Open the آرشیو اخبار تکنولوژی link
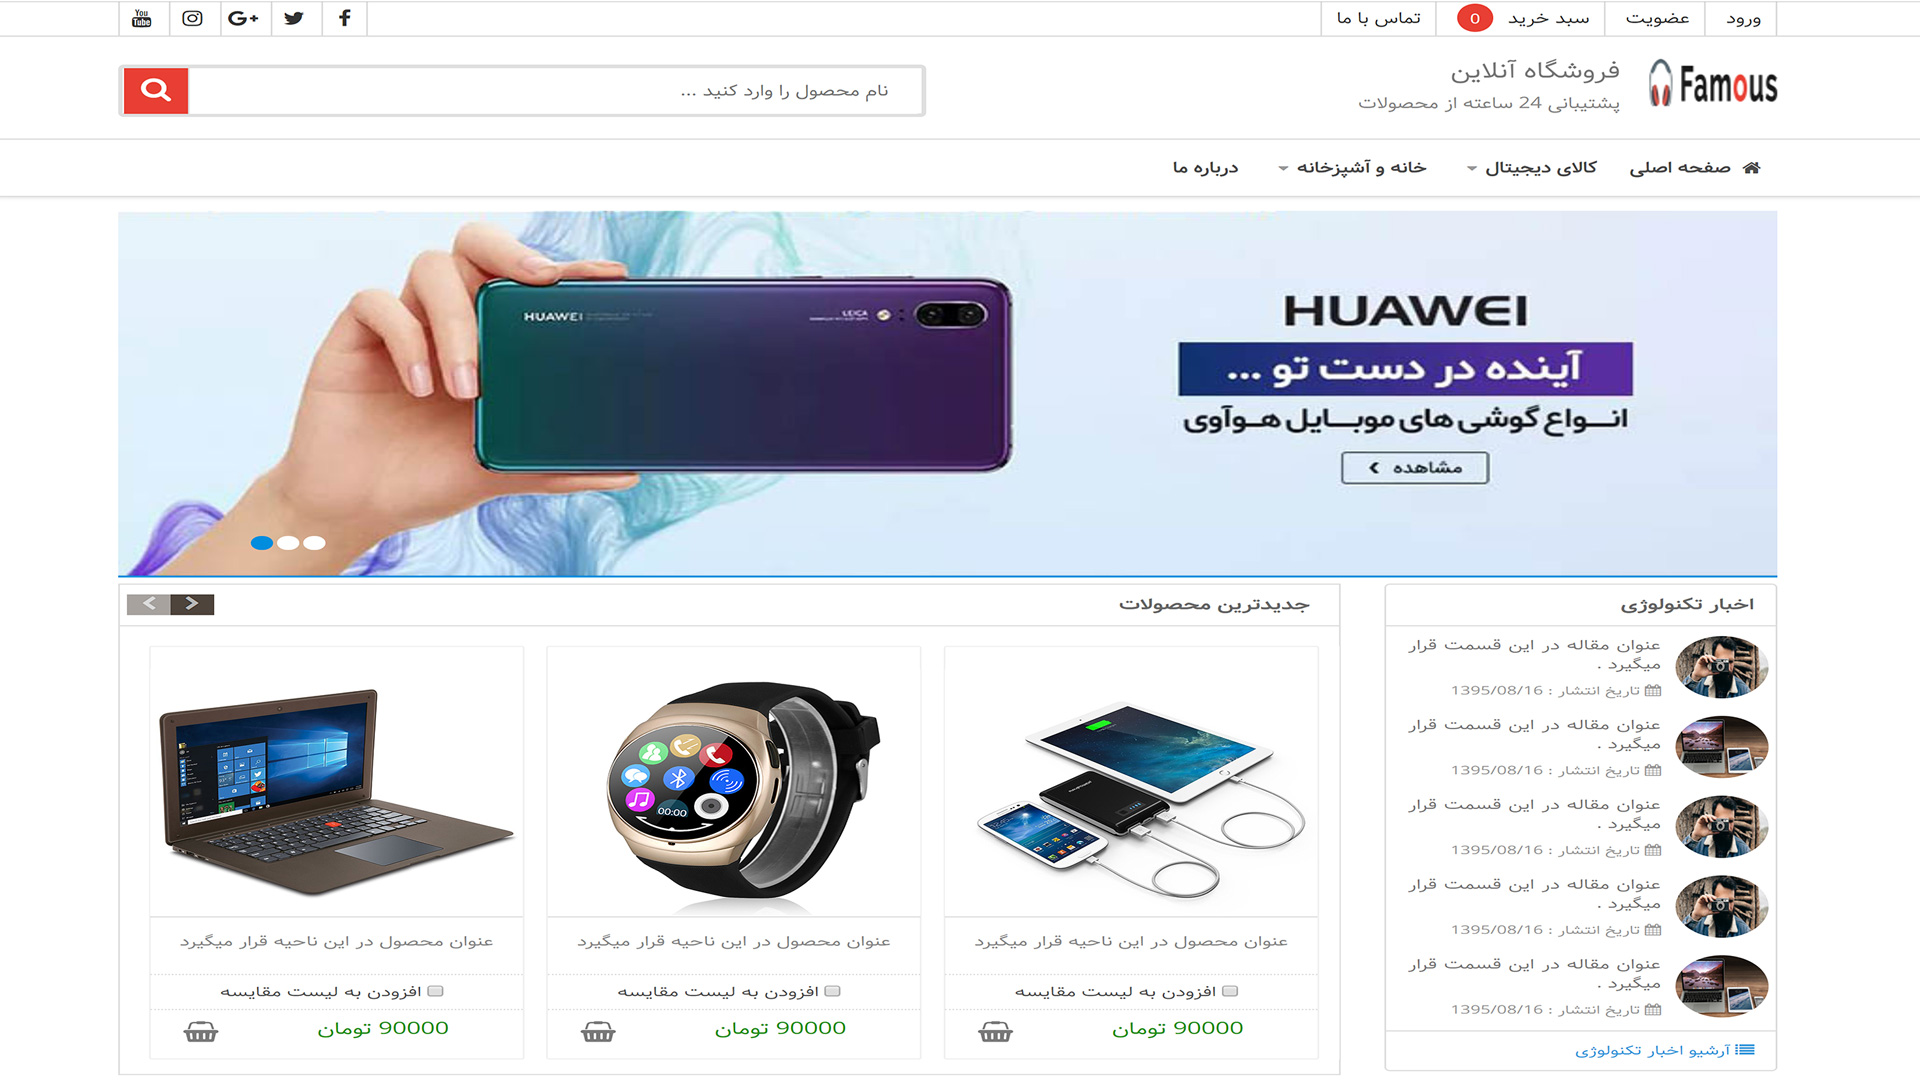1920x1080 pixels. [x=1665, y=1050]
